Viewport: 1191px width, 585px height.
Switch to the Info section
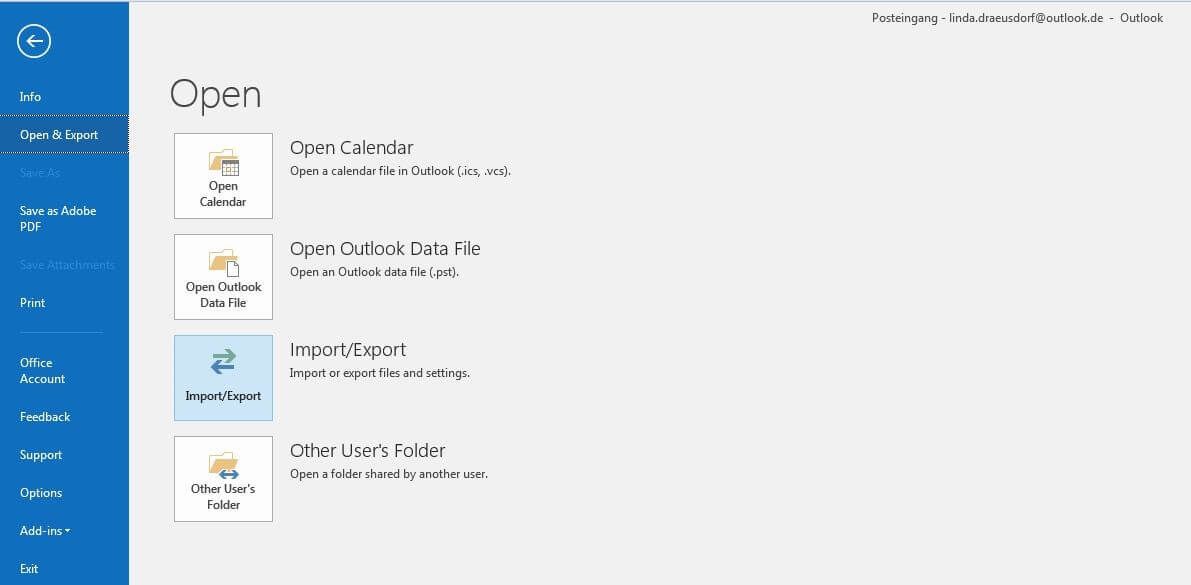(x=30, y=96)
